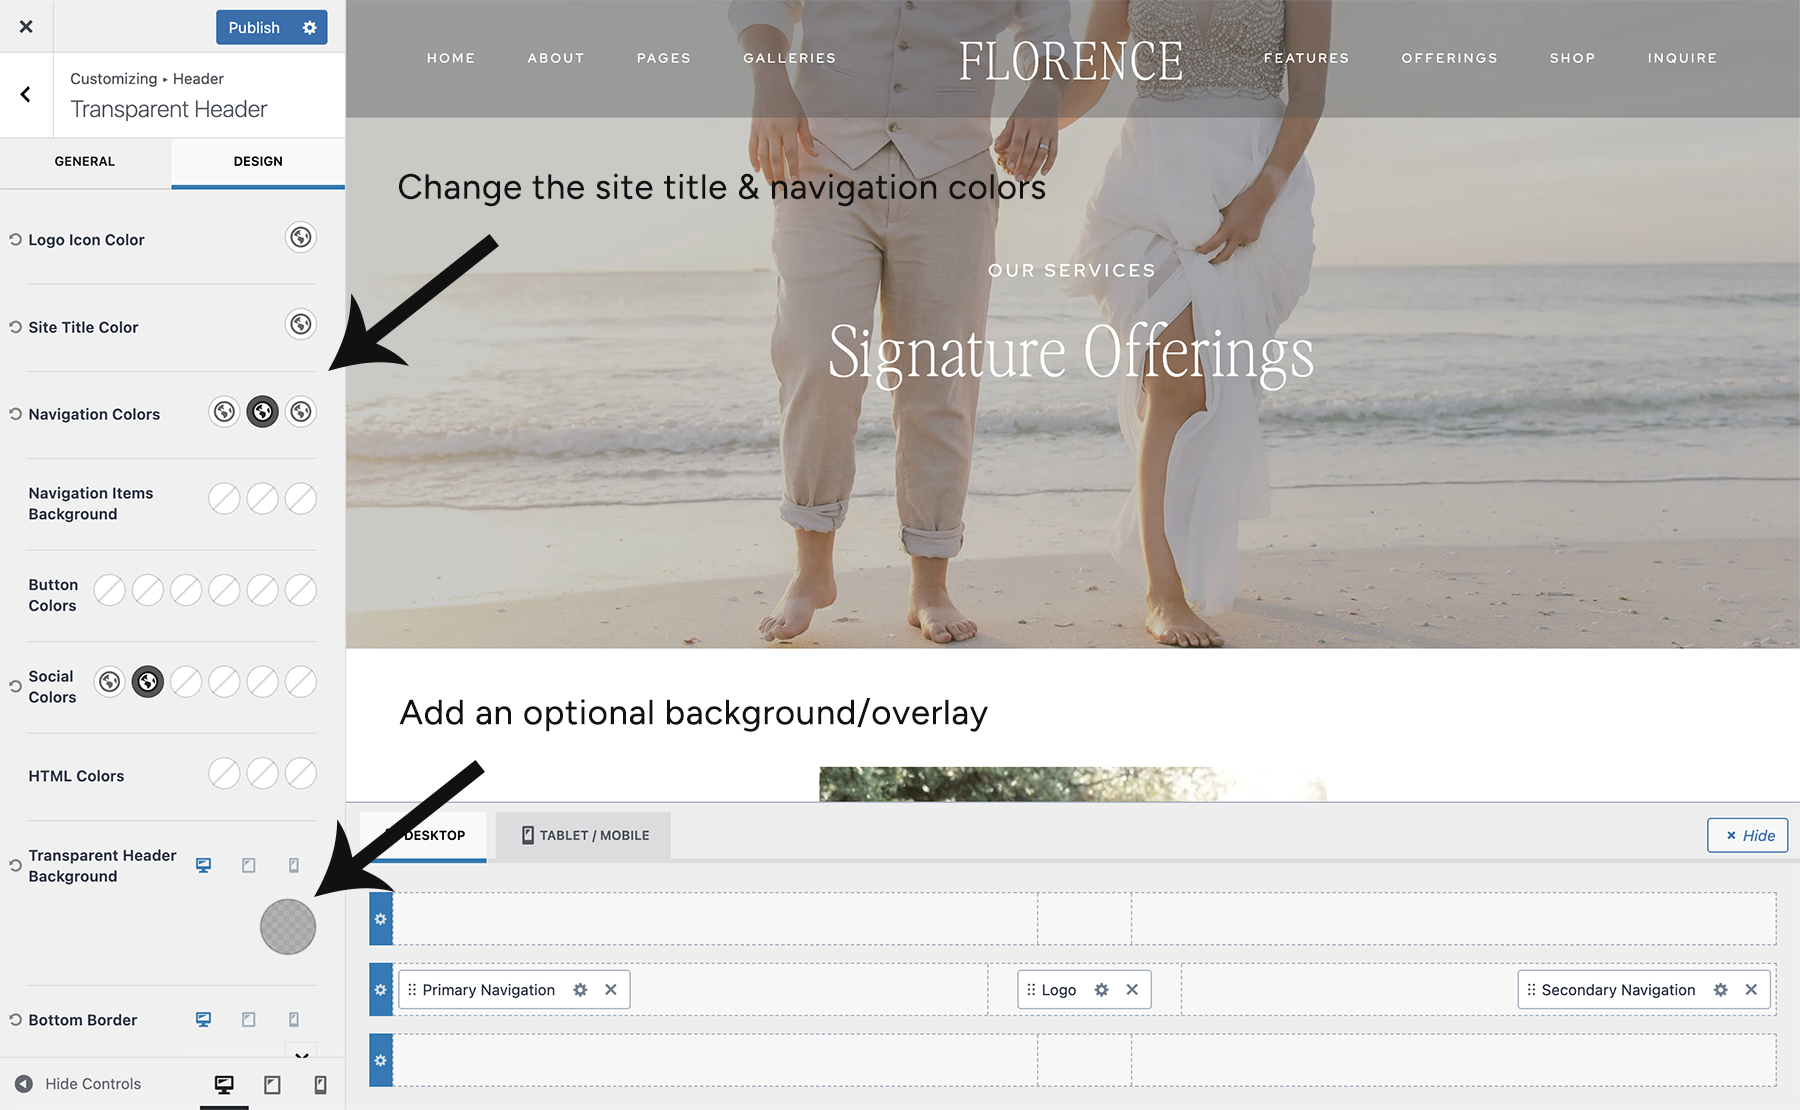Go back to Header panel
Image resolution: width=1800 pixels, height=1110 pixels.
click(x=26, y=95)
